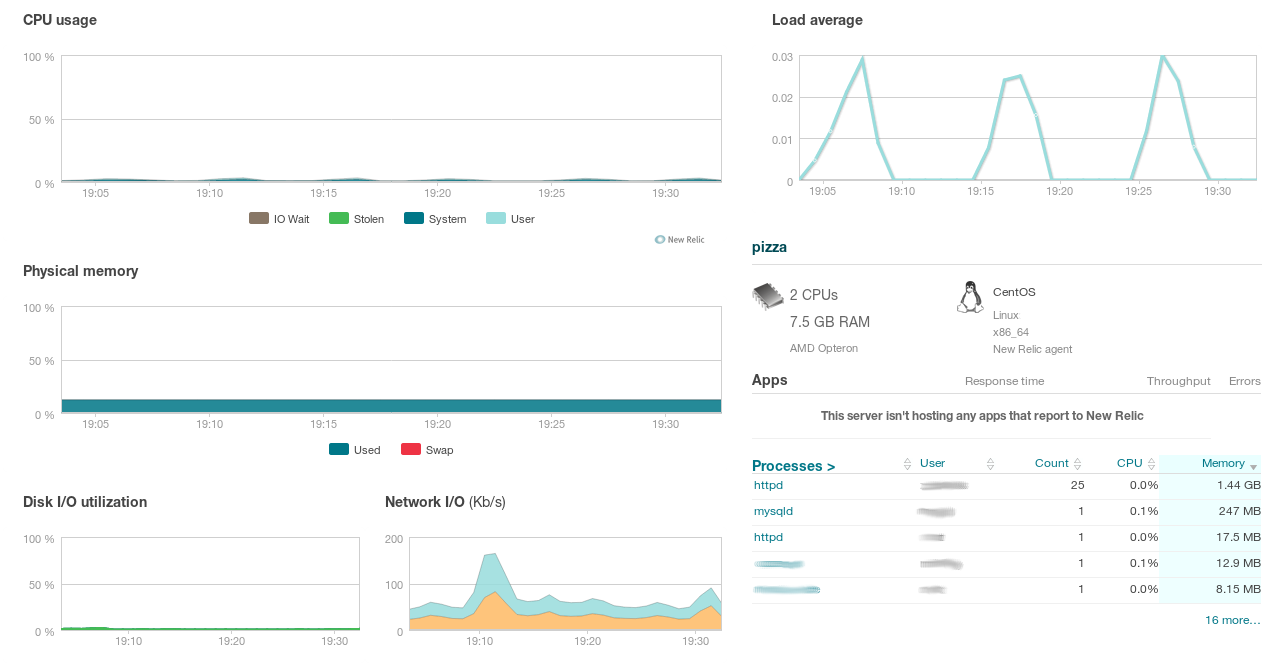Sort by User column arrows icon
Screen dimensions: 1271x666
(x=990, y=464)
